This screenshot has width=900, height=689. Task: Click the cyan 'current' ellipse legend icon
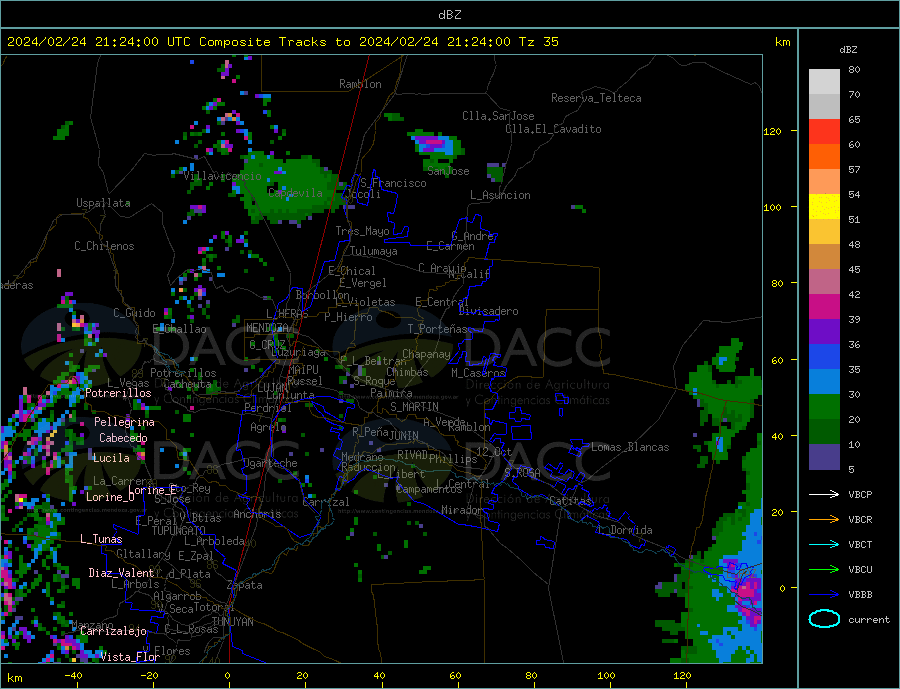pyautogui.click(x=824, y=619)
